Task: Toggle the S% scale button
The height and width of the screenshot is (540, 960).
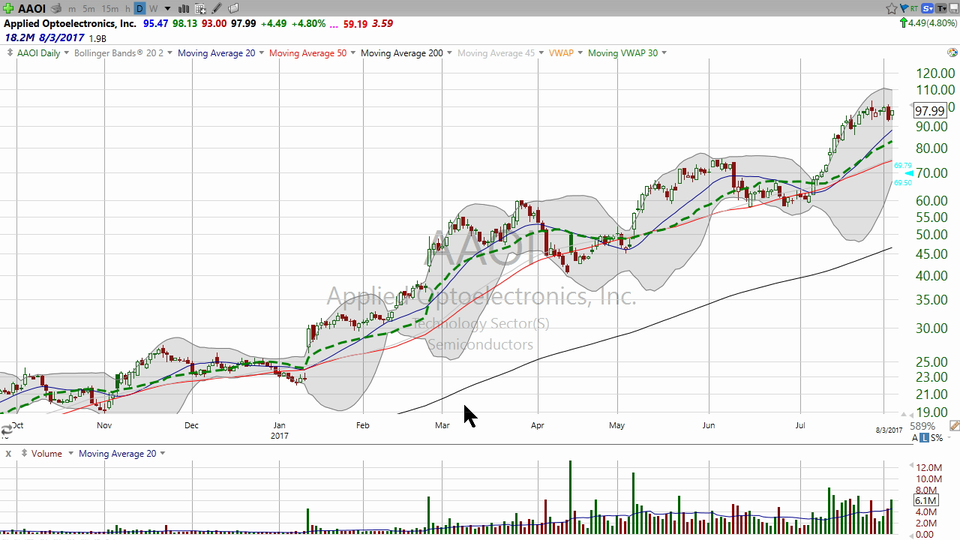Action: (x=937, y=438)
